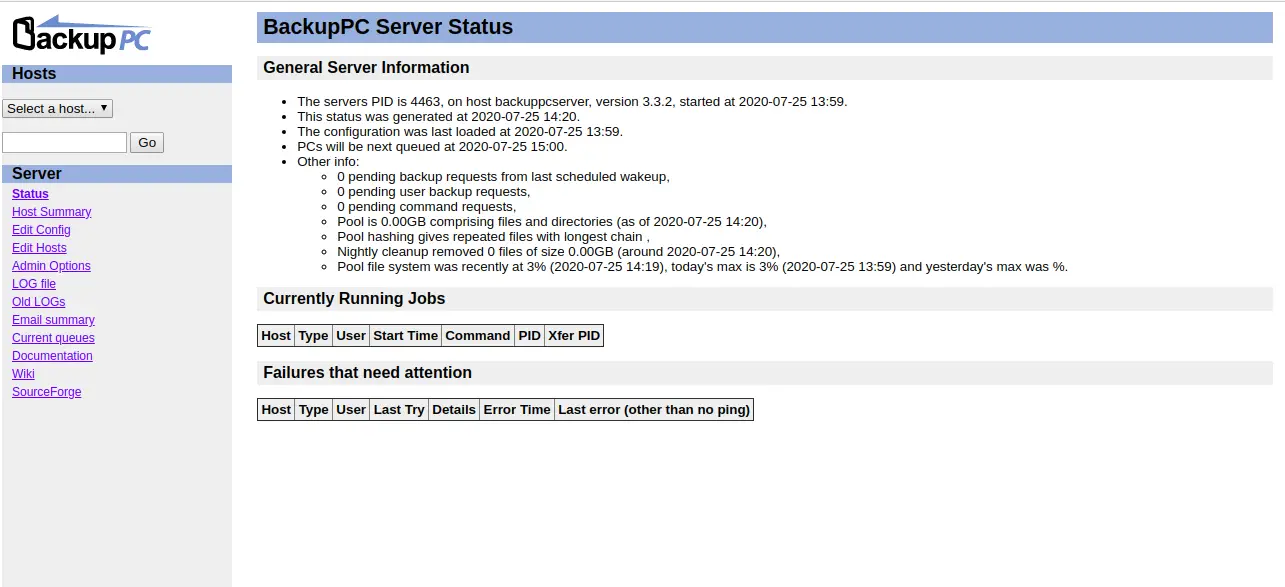View the LOG file
The image size is (1285, 587).
(x=34, y=284)
